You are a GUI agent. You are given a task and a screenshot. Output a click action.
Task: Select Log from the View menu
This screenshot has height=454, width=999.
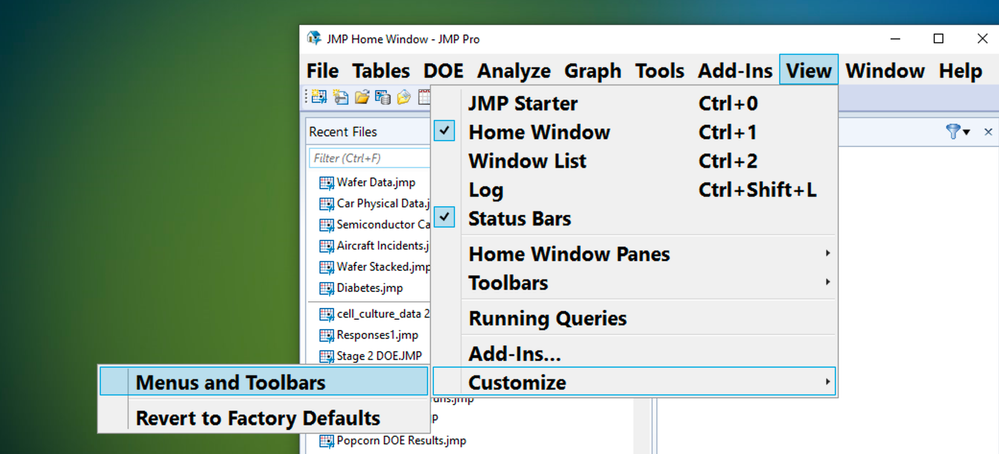pyautogui.click(x=634, y=190)
